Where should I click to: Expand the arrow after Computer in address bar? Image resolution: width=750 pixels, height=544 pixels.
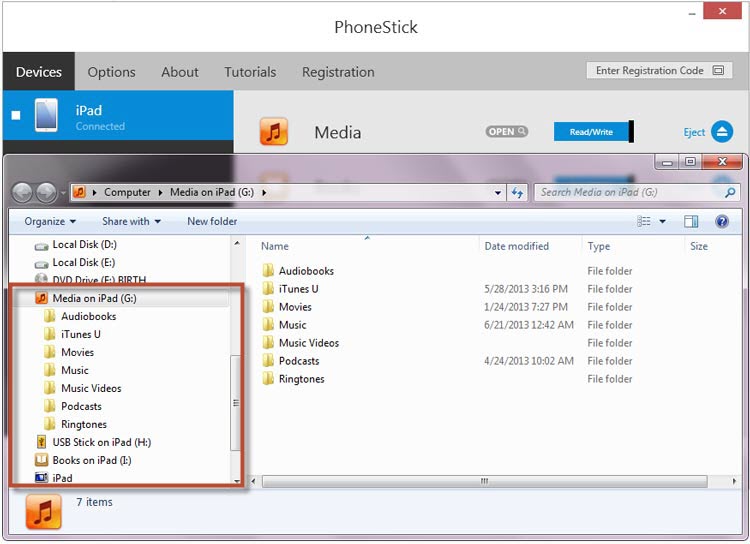click(x=160, y=193)
